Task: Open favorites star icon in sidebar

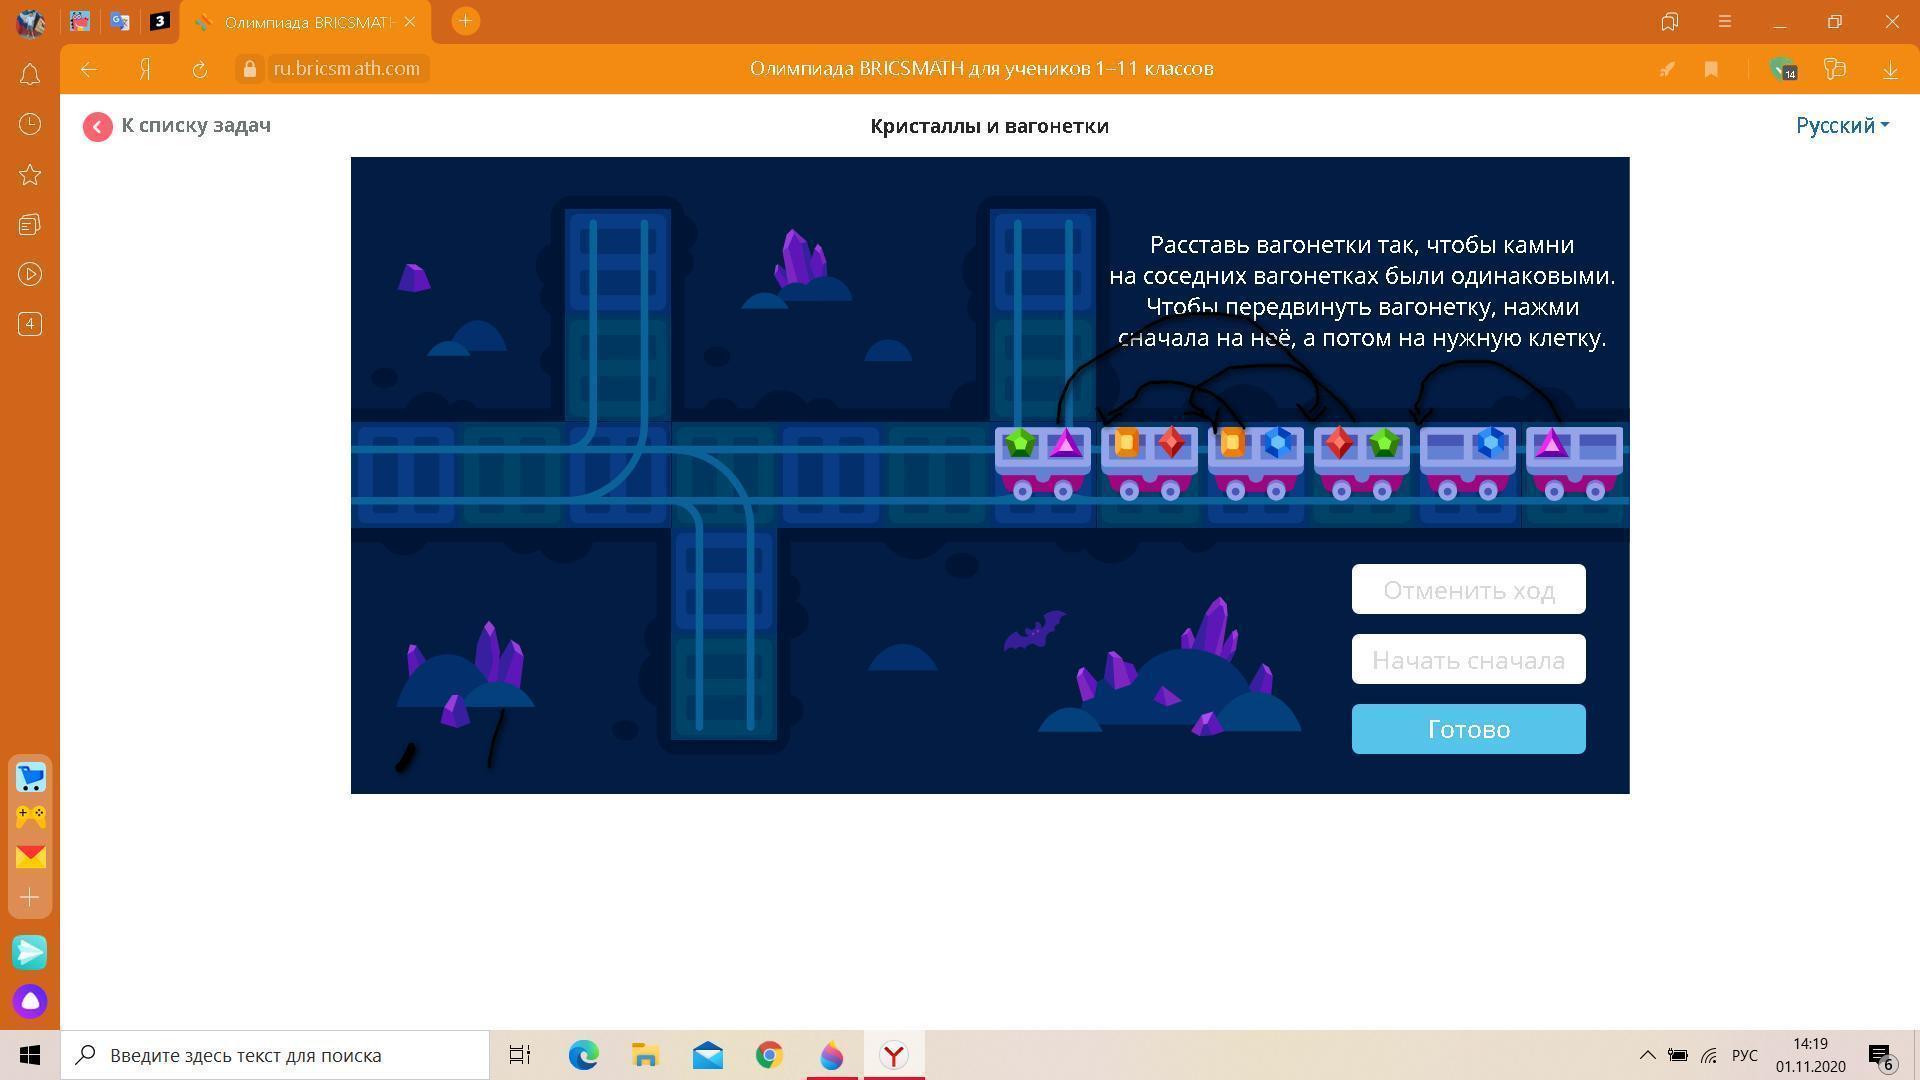Action: (x=30, y=175)
